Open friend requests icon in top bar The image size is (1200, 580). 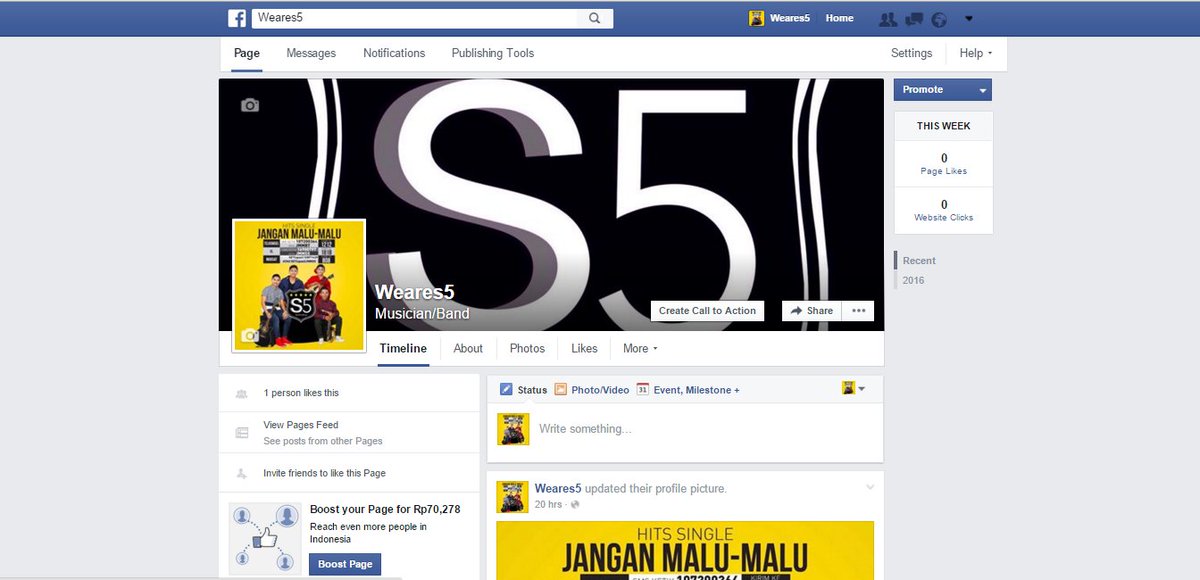pos(887,19)
